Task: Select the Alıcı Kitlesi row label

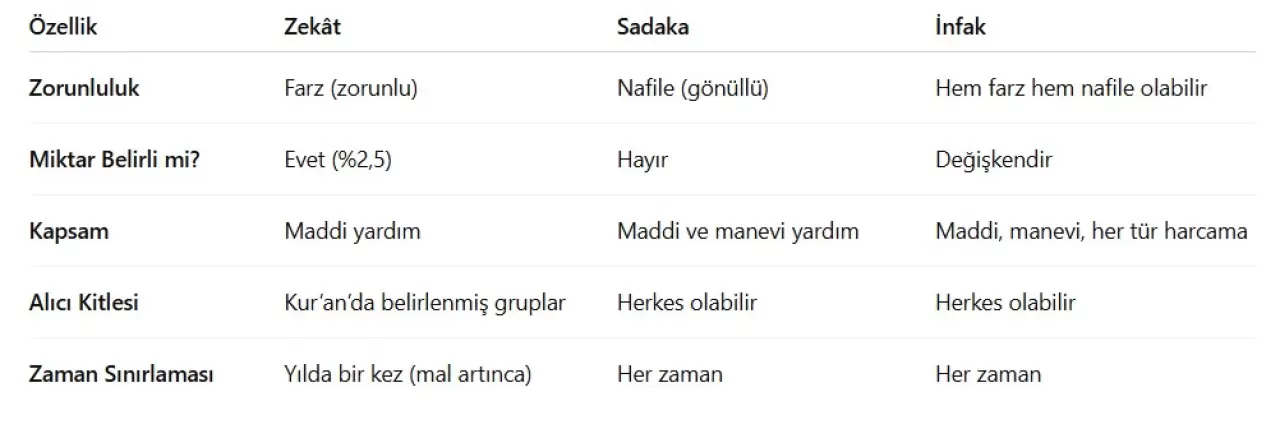Action: click(84, 302)
